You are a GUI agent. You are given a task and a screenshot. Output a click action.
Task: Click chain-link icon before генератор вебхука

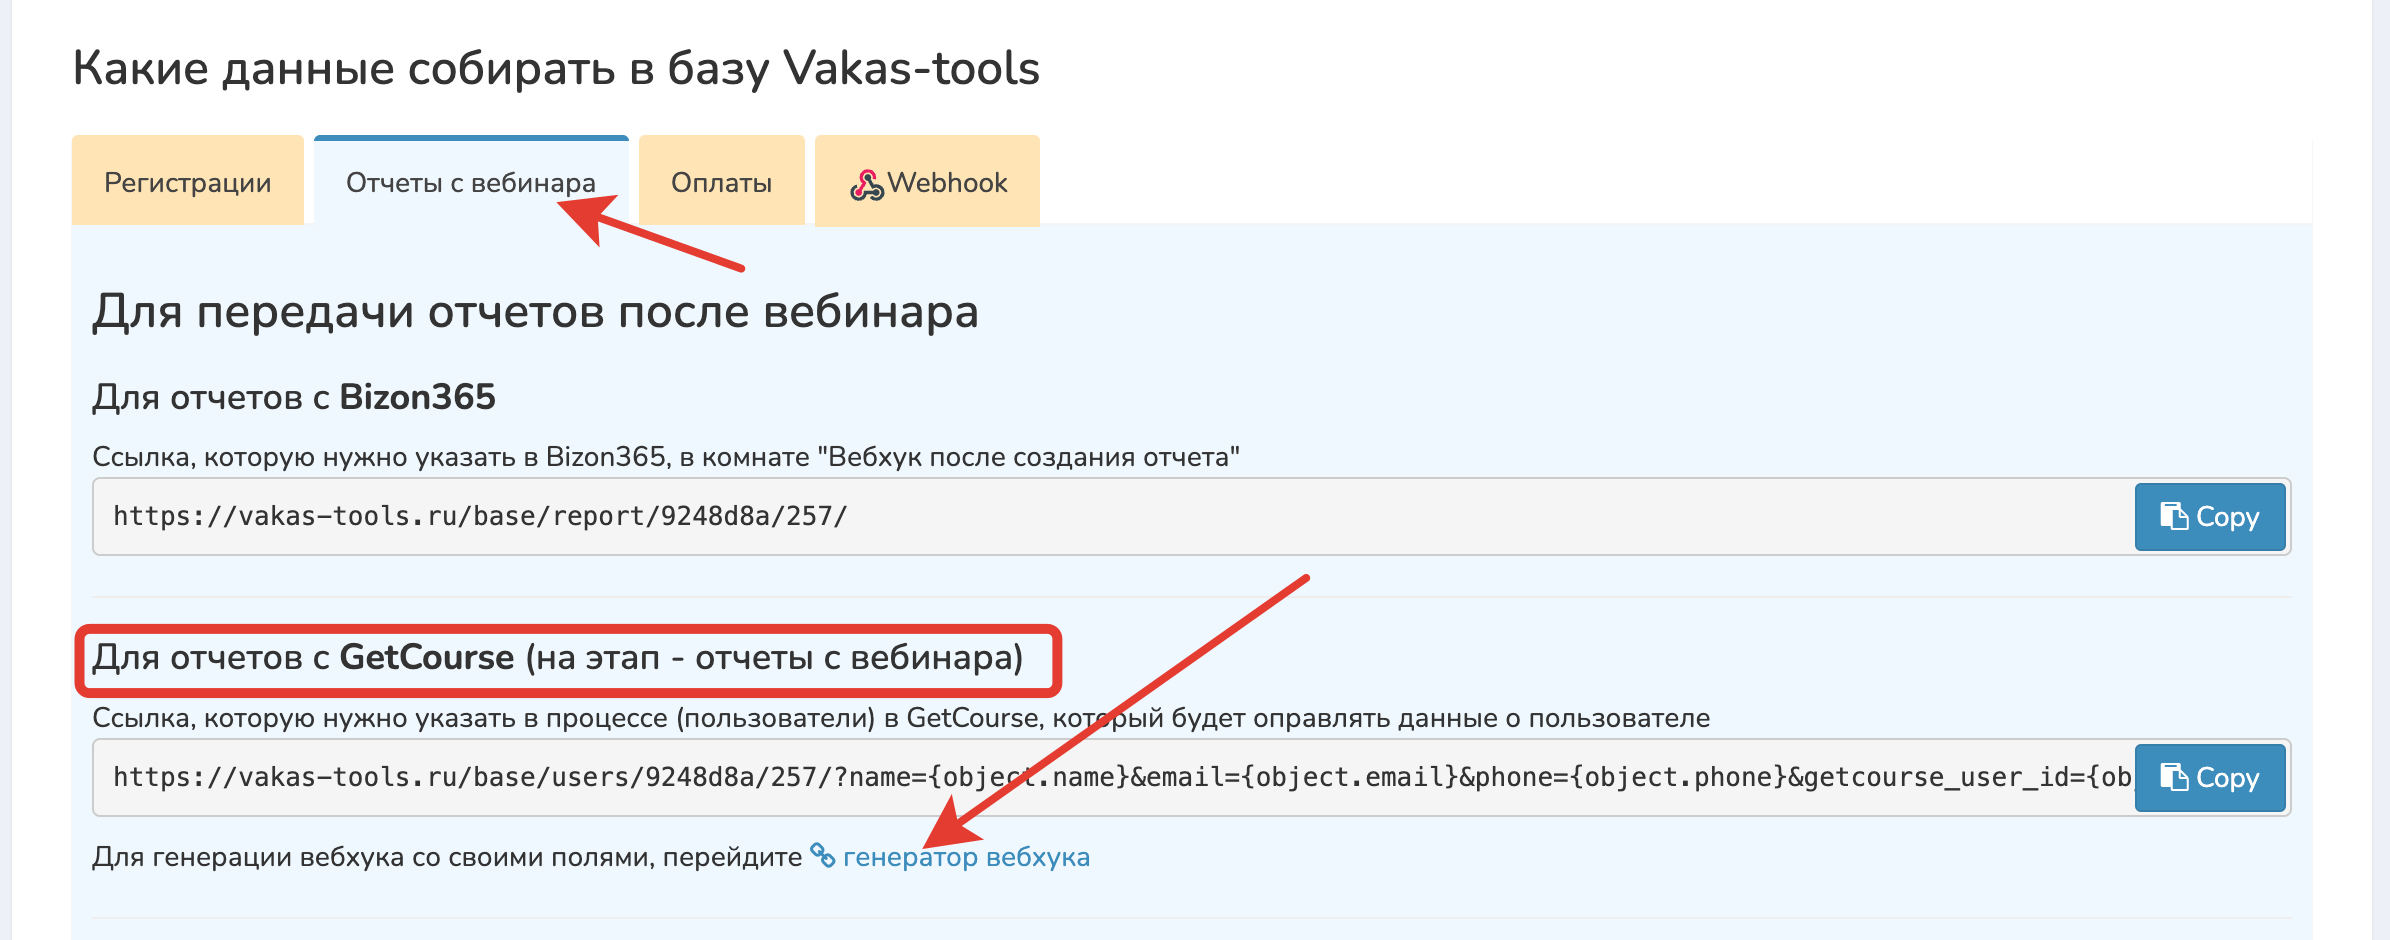click(822, 856)
